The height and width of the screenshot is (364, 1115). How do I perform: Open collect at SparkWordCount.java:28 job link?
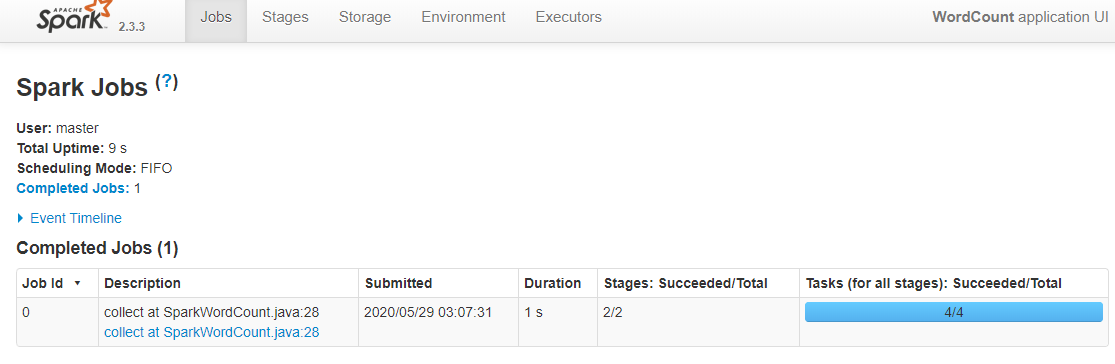212,332
